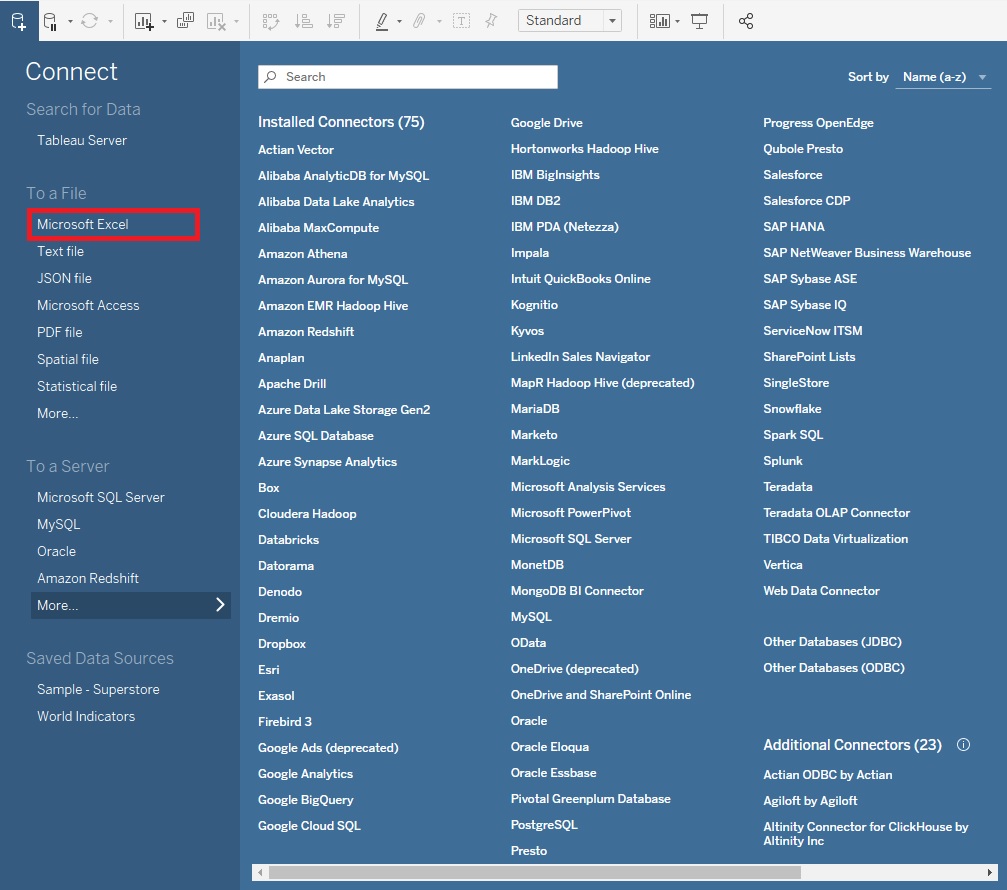Choose PostgreSQL connector
The image size is (1007, 890).
pyautogui.click(x=544, y=825)
